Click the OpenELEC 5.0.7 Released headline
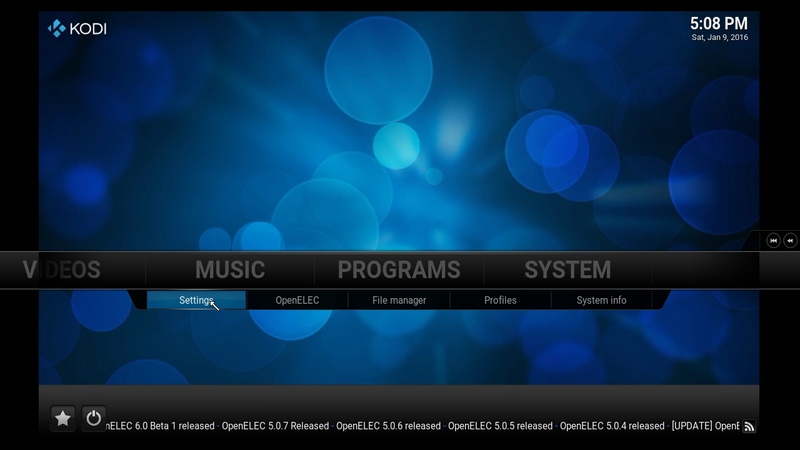The height and width of the screenshot is (450, 800). coord(275,426)
